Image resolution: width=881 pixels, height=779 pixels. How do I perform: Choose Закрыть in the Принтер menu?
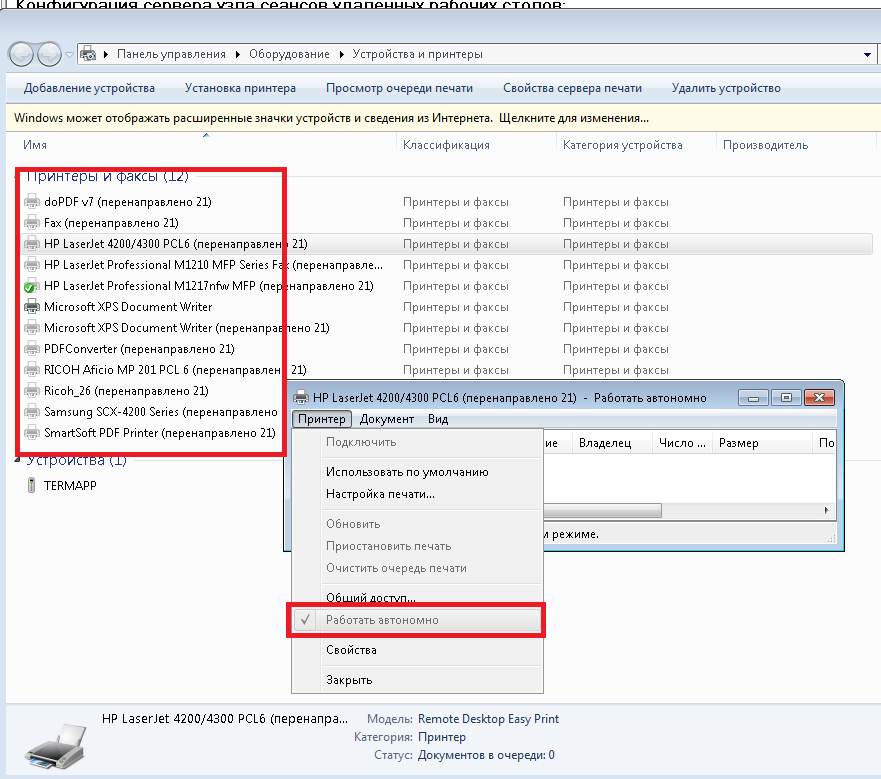click(416, 680)
